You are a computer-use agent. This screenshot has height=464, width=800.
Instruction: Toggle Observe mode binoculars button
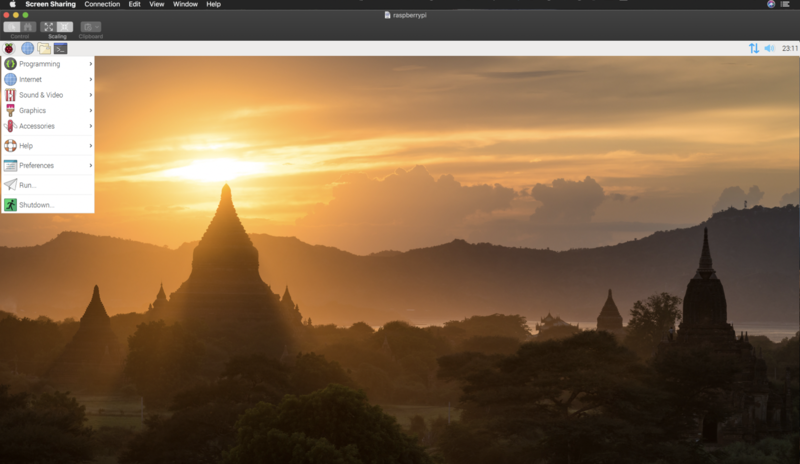click(x=28, y=27)
